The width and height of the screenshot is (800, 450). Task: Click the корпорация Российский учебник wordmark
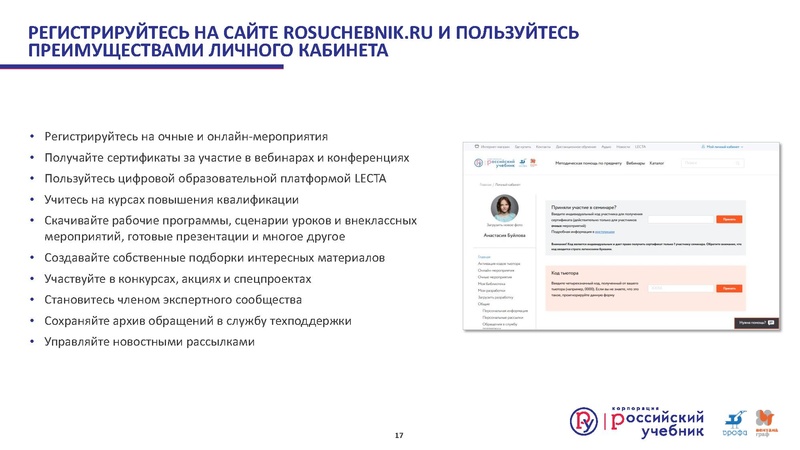coord(657,422)
